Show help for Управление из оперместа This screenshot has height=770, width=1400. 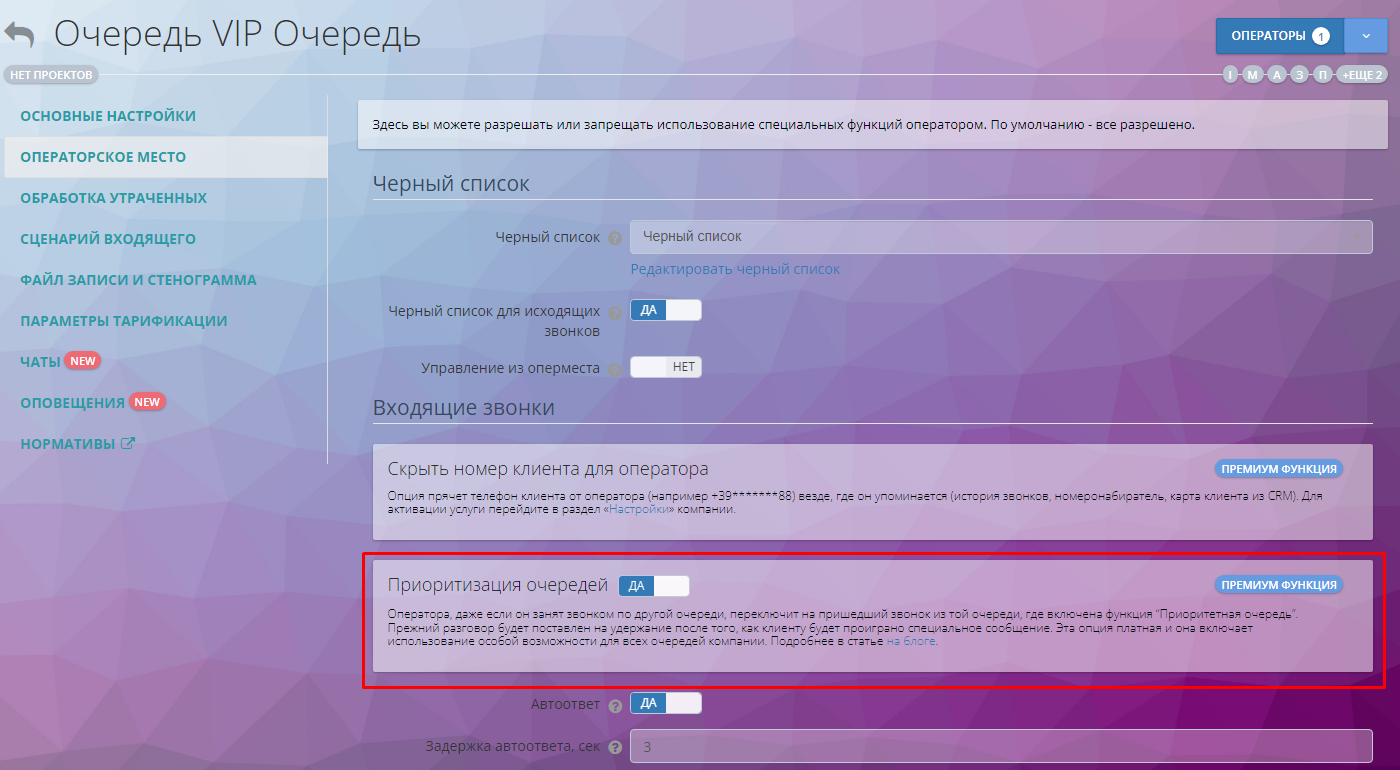point(614,369)
